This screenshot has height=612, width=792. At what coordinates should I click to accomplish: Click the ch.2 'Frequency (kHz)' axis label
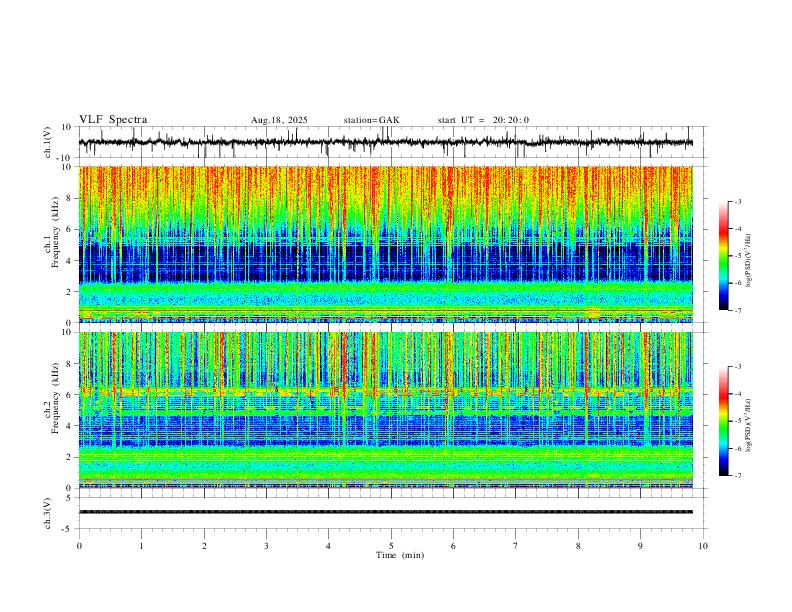(x=55, y=398)
